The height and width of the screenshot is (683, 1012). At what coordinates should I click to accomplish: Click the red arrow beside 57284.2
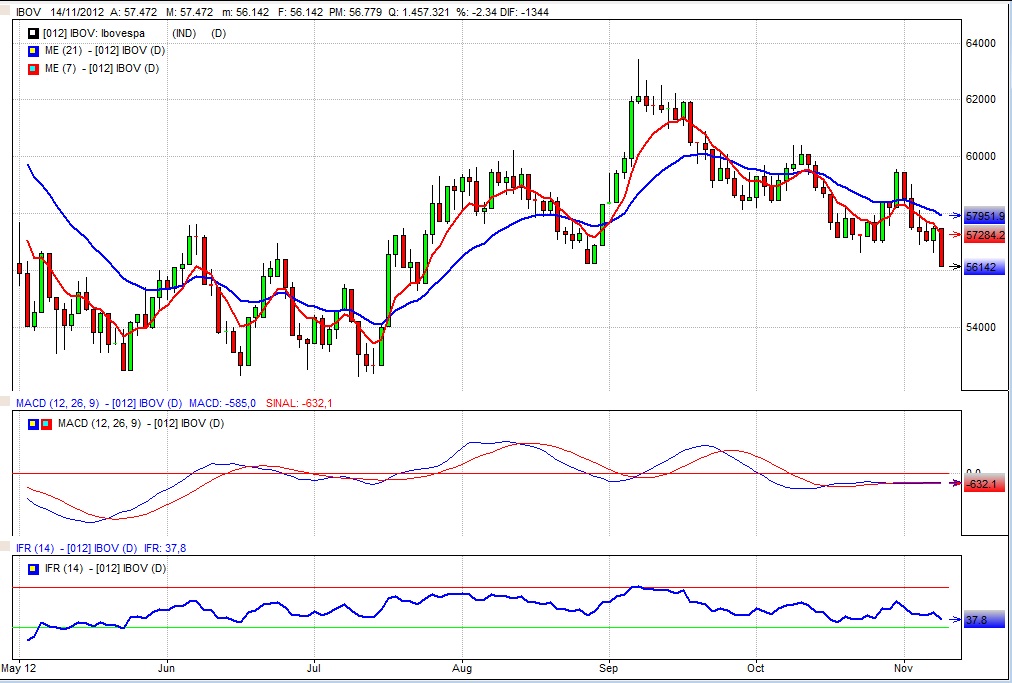click(x=954, y=235)
